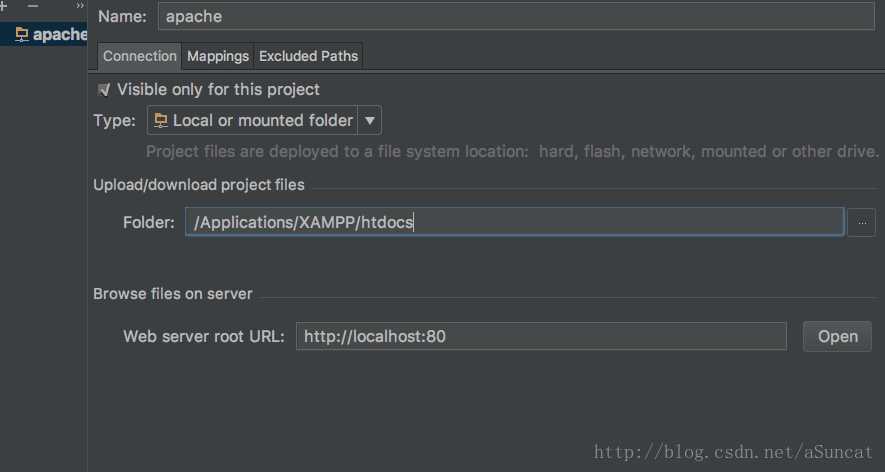Viewport: 885px width, 472px height.
Task: Click the Web server root URL field
Action: [x=540, y=336]
